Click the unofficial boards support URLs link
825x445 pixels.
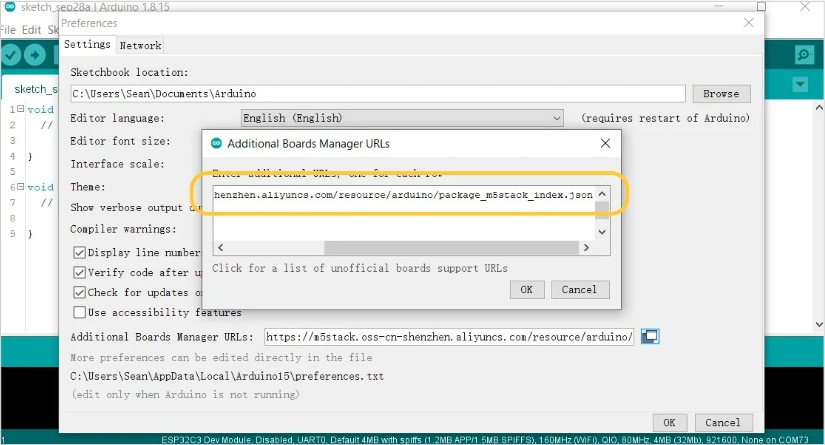[360, 268]
